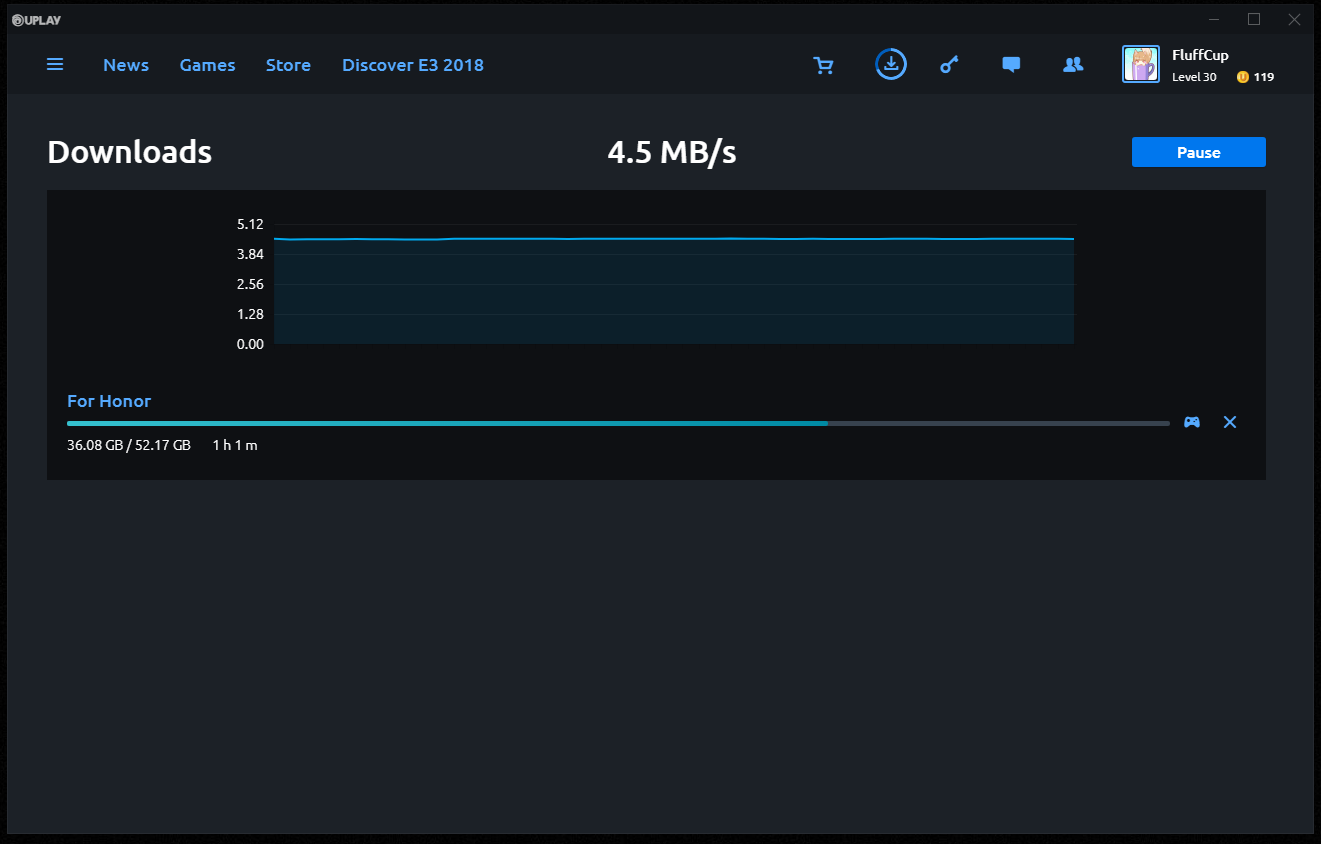Click the 4.5 MB/s speed readout
The image size is (1321, 844).
tap(672, 152)
